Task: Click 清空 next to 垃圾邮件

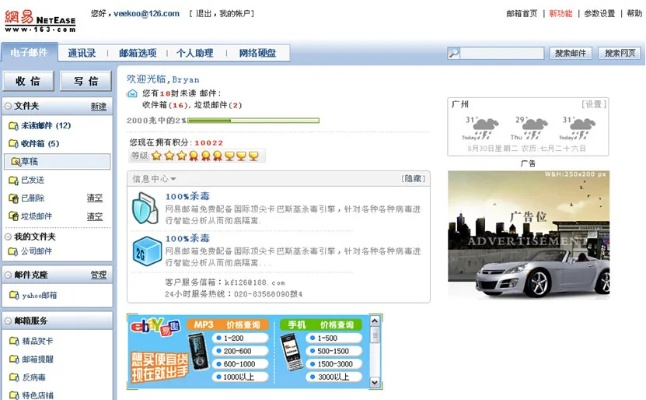Action: coord(95,216)
